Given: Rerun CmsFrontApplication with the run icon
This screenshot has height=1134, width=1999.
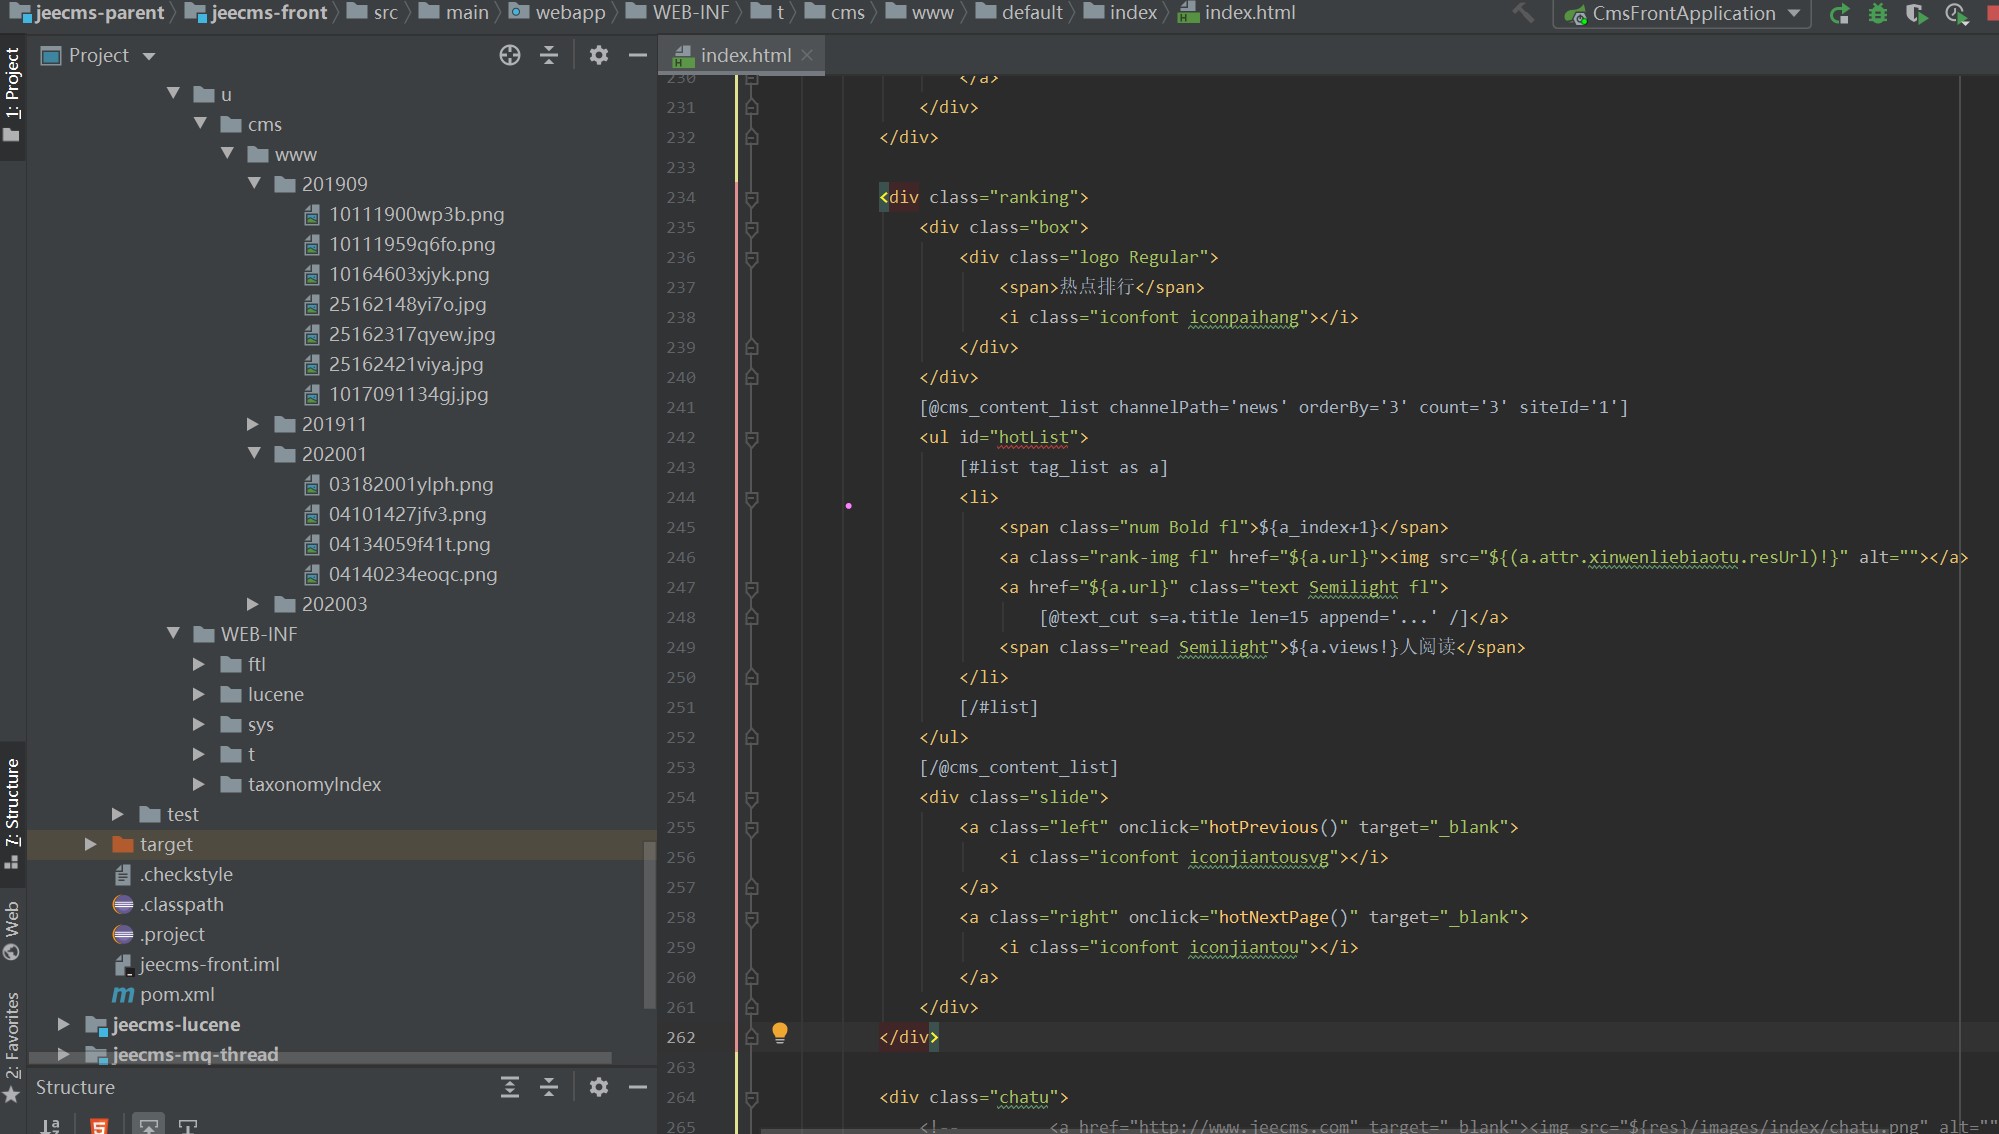Looking at the screenshot, I should (x=1839, y=14).
